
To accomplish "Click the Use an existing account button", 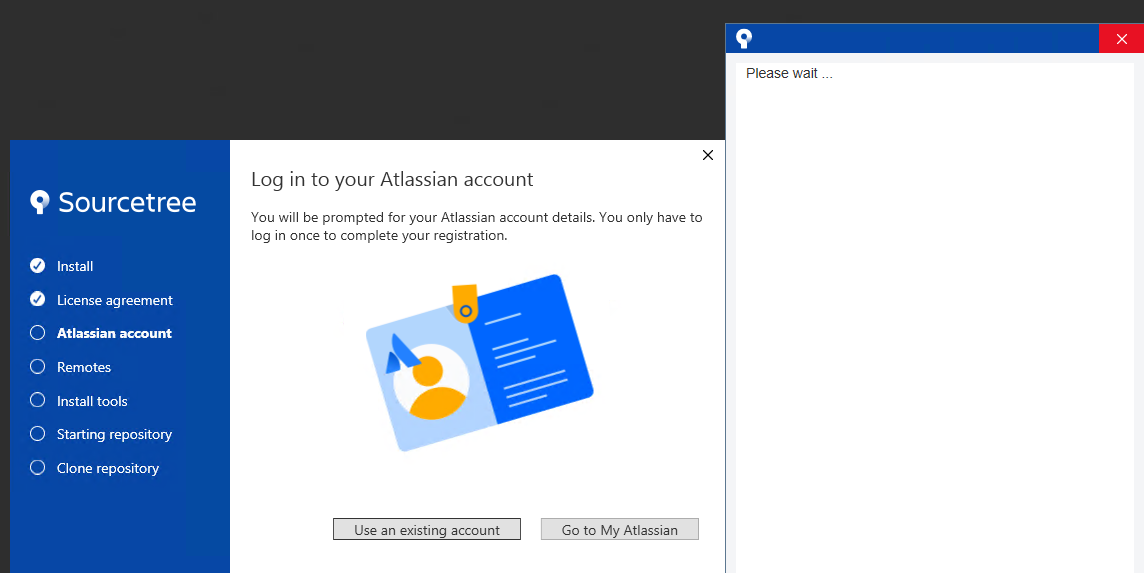I will pos(427,529).
